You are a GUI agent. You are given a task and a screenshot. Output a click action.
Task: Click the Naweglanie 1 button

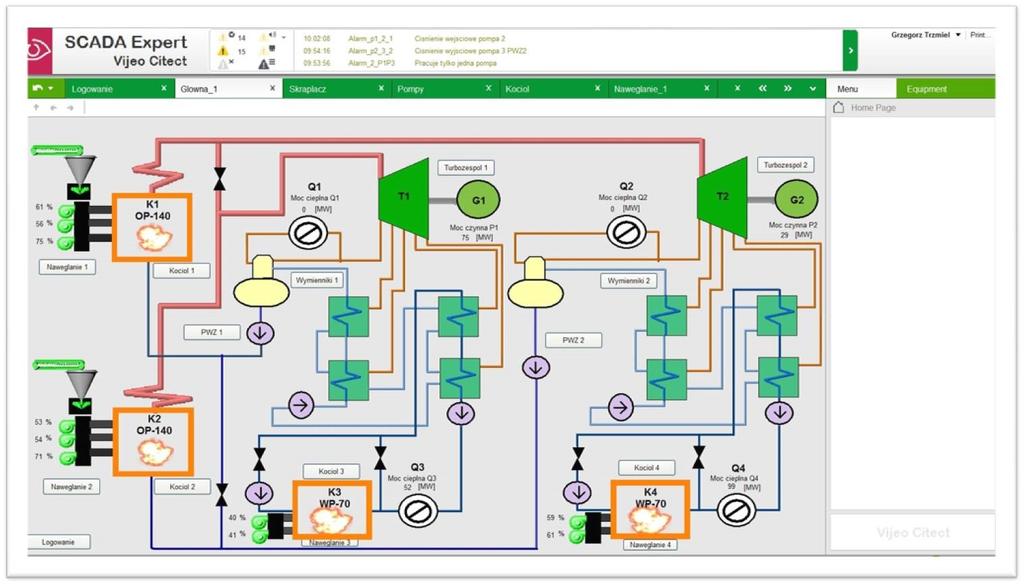(x=67, y=267)
